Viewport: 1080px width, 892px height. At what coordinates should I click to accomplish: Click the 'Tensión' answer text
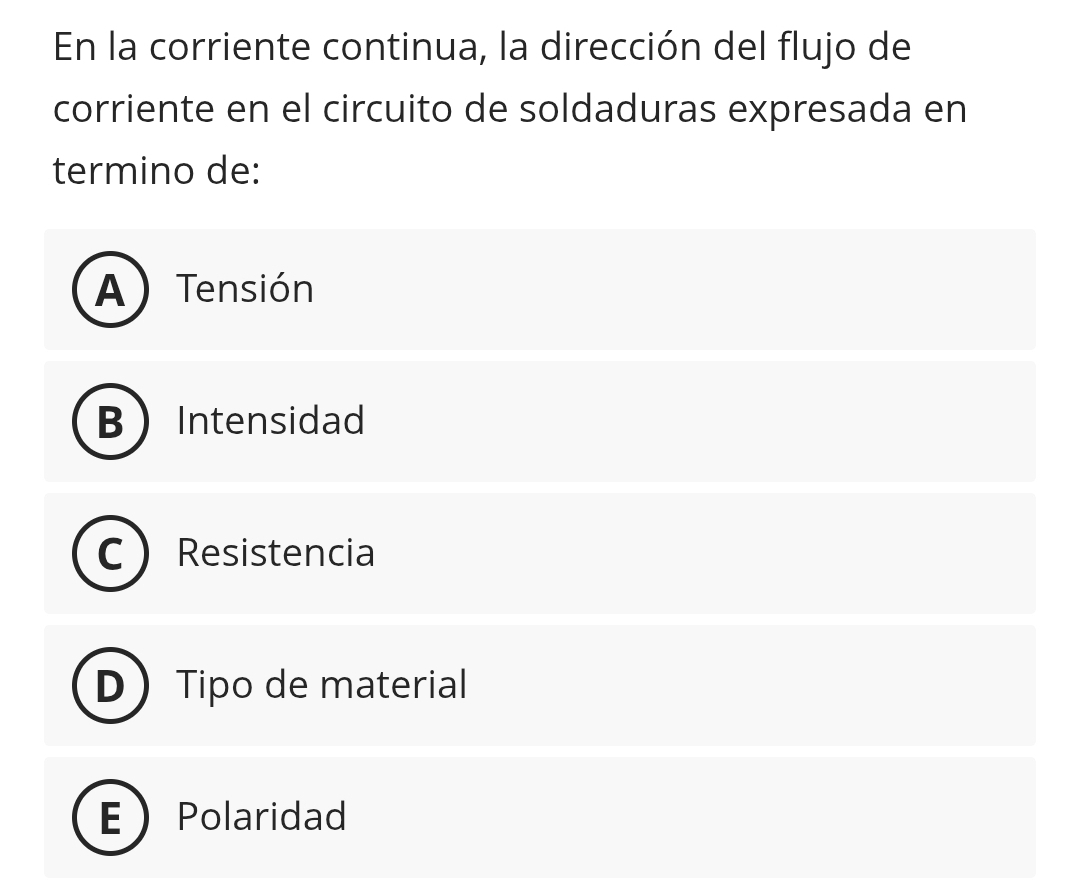point(245,290)
